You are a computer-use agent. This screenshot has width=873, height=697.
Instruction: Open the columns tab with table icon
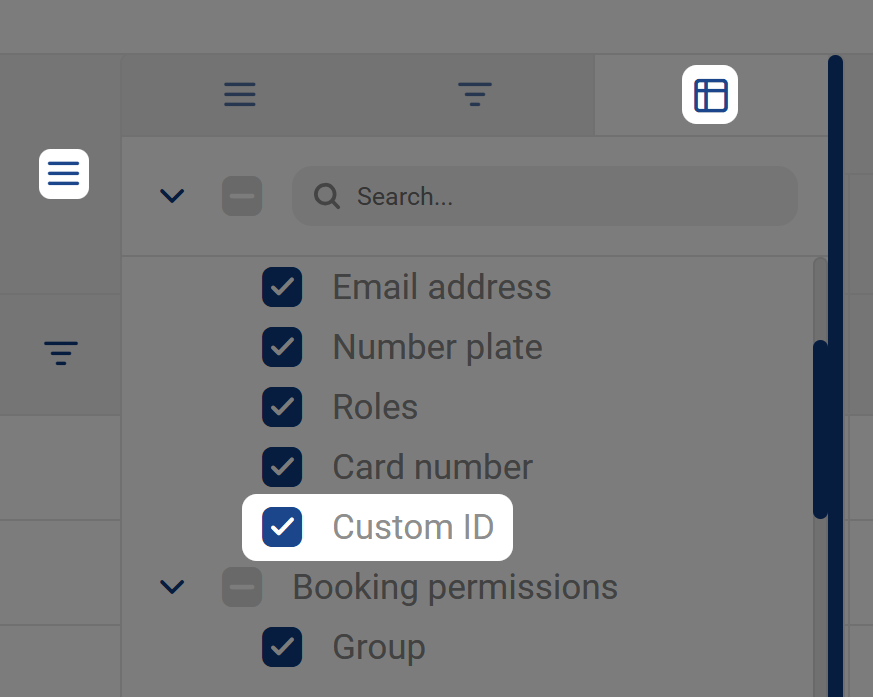click(710, 95)
